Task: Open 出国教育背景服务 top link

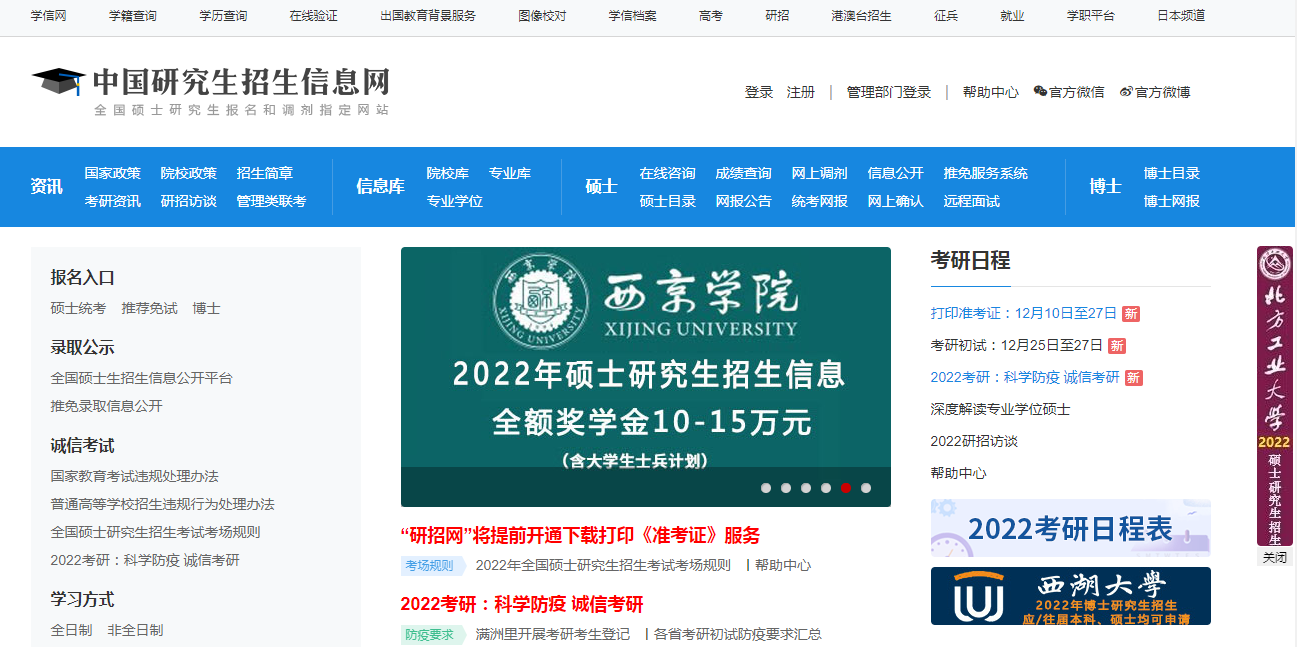Action: point(428,16)
